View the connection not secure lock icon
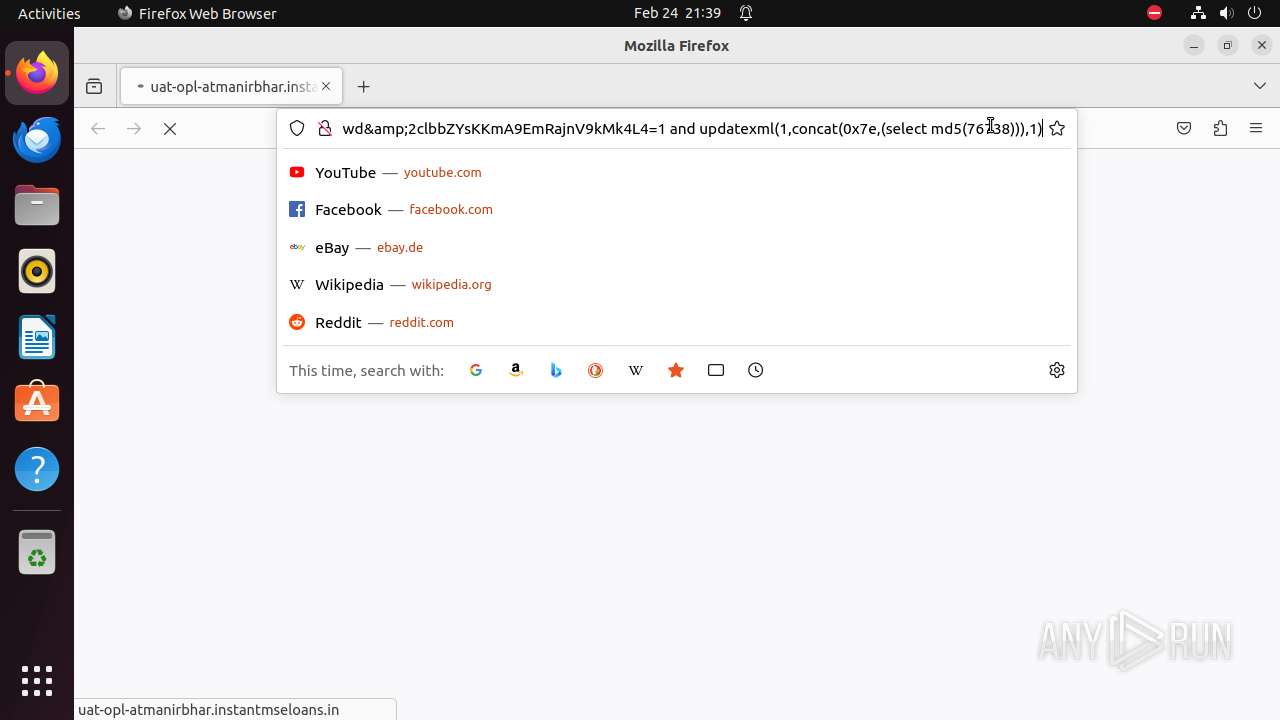This screenshot has height=720, width=1280. click(324, 128)
